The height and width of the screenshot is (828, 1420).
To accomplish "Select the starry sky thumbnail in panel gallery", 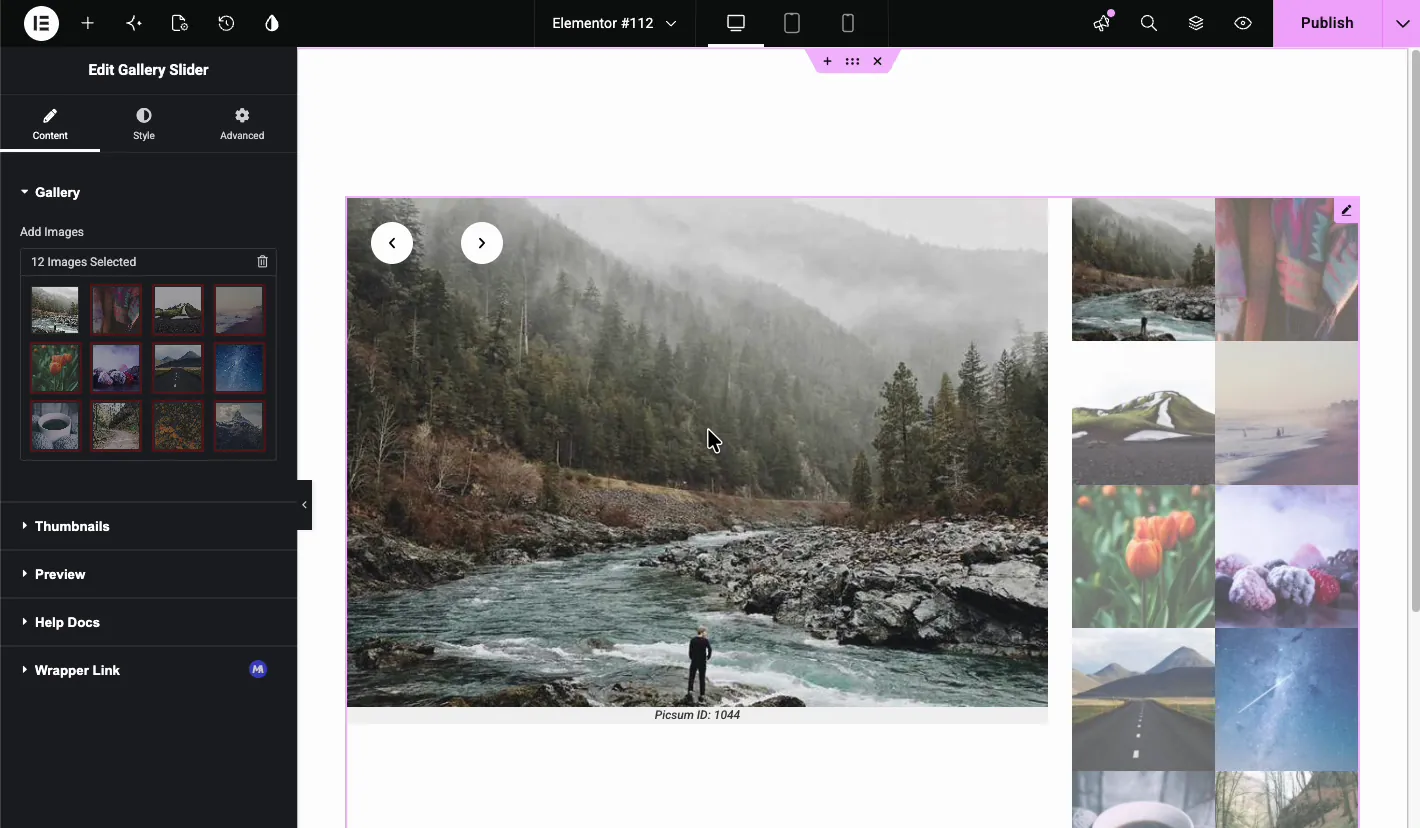I will [x=239, y=368].
